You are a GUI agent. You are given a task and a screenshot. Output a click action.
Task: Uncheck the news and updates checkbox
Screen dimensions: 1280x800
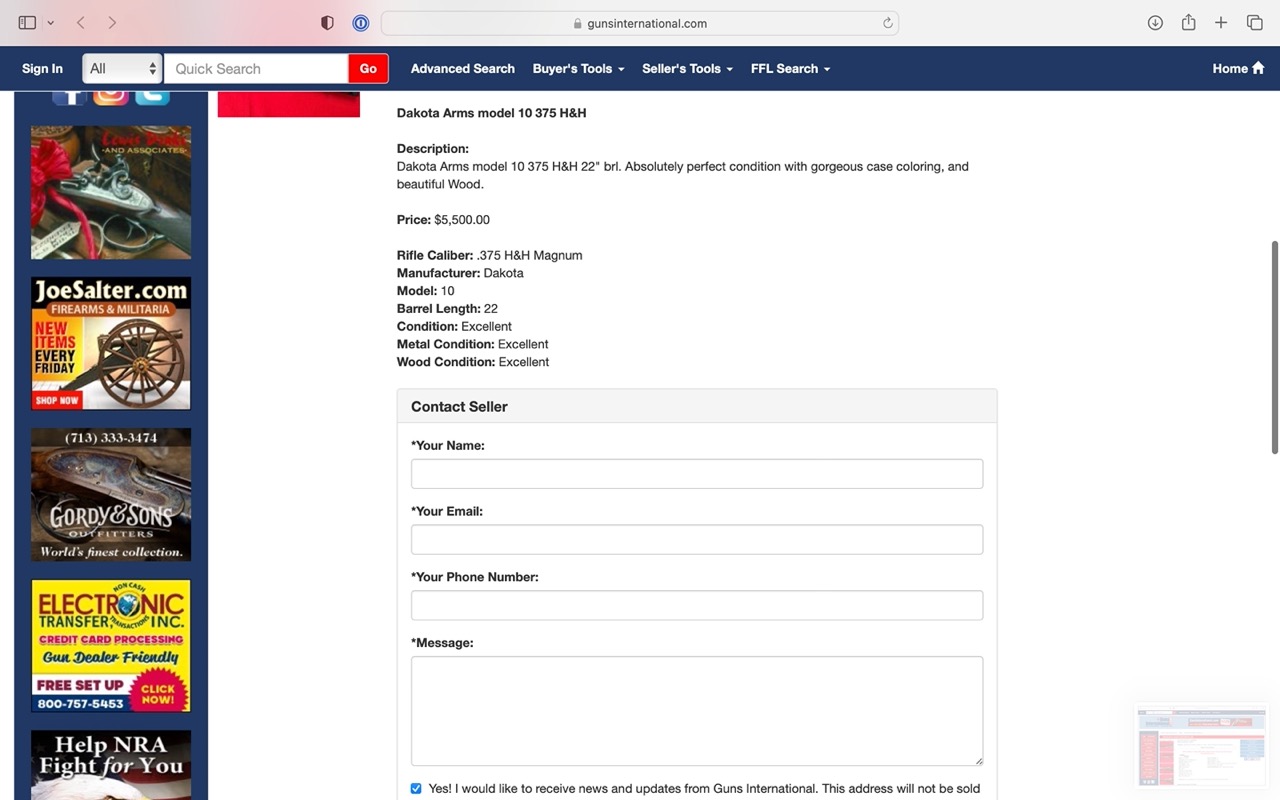[416, 788]
